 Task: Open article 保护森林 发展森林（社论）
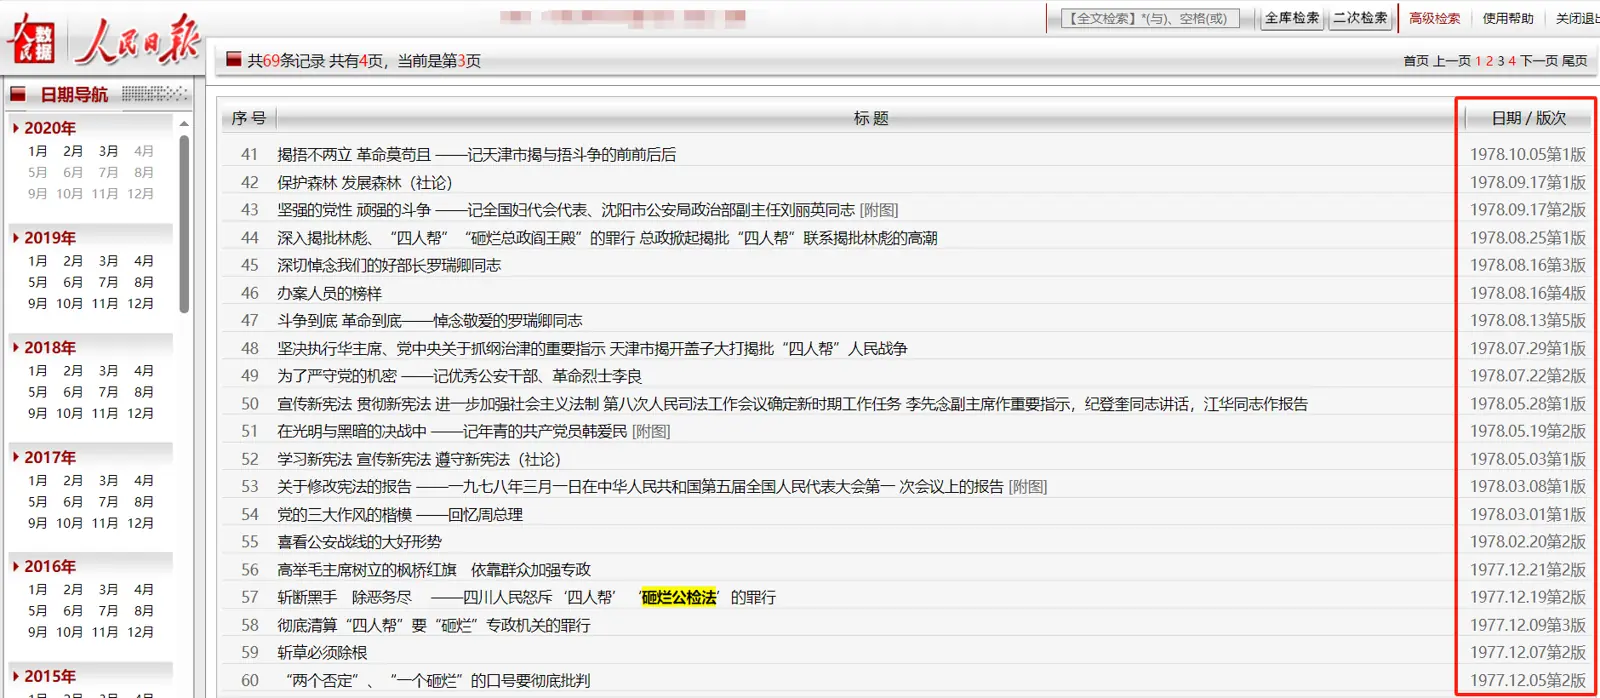[x=365, y=183]
